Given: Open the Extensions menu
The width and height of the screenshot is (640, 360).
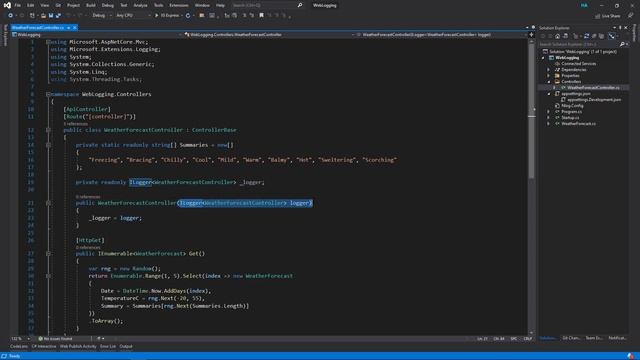Looking at the screenshot, I should pos(179,5).
